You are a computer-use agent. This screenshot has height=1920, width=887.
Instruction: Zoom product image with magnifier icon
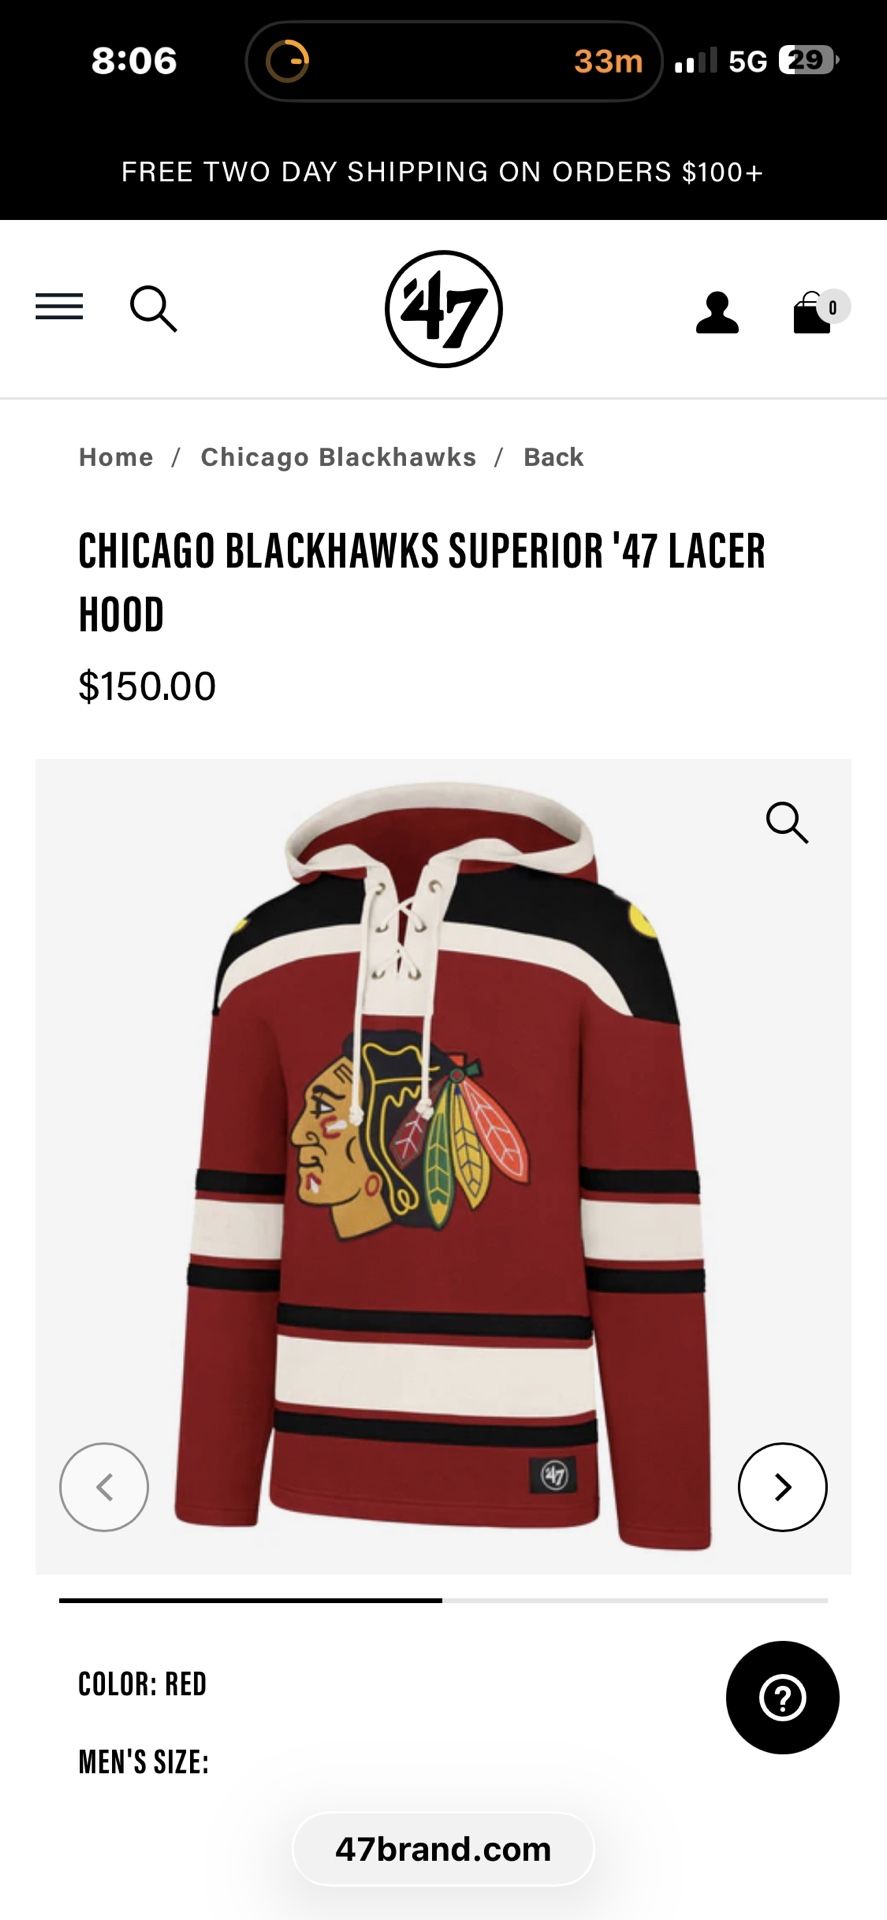click(787, 823)
